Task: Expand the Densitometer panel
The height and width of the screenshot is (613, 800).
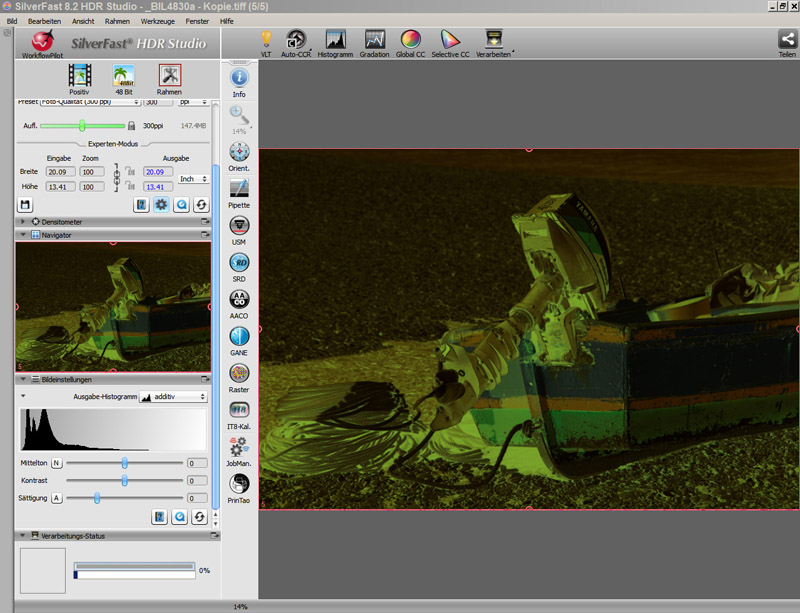Action: pos(23,221)
